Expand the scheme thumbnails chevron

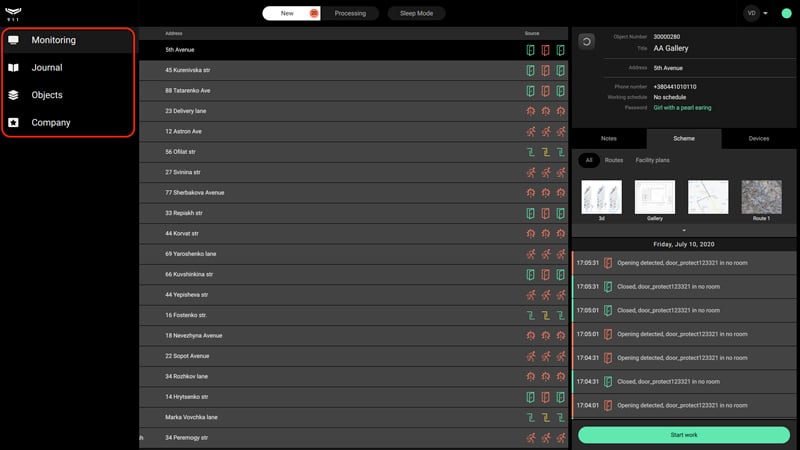pyautogui.click(x=684, y=231)
